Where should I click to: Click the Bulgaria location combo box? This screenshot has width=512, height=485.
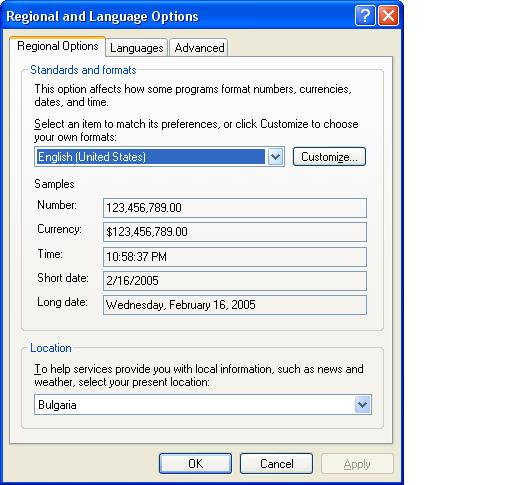pos(203,405)
